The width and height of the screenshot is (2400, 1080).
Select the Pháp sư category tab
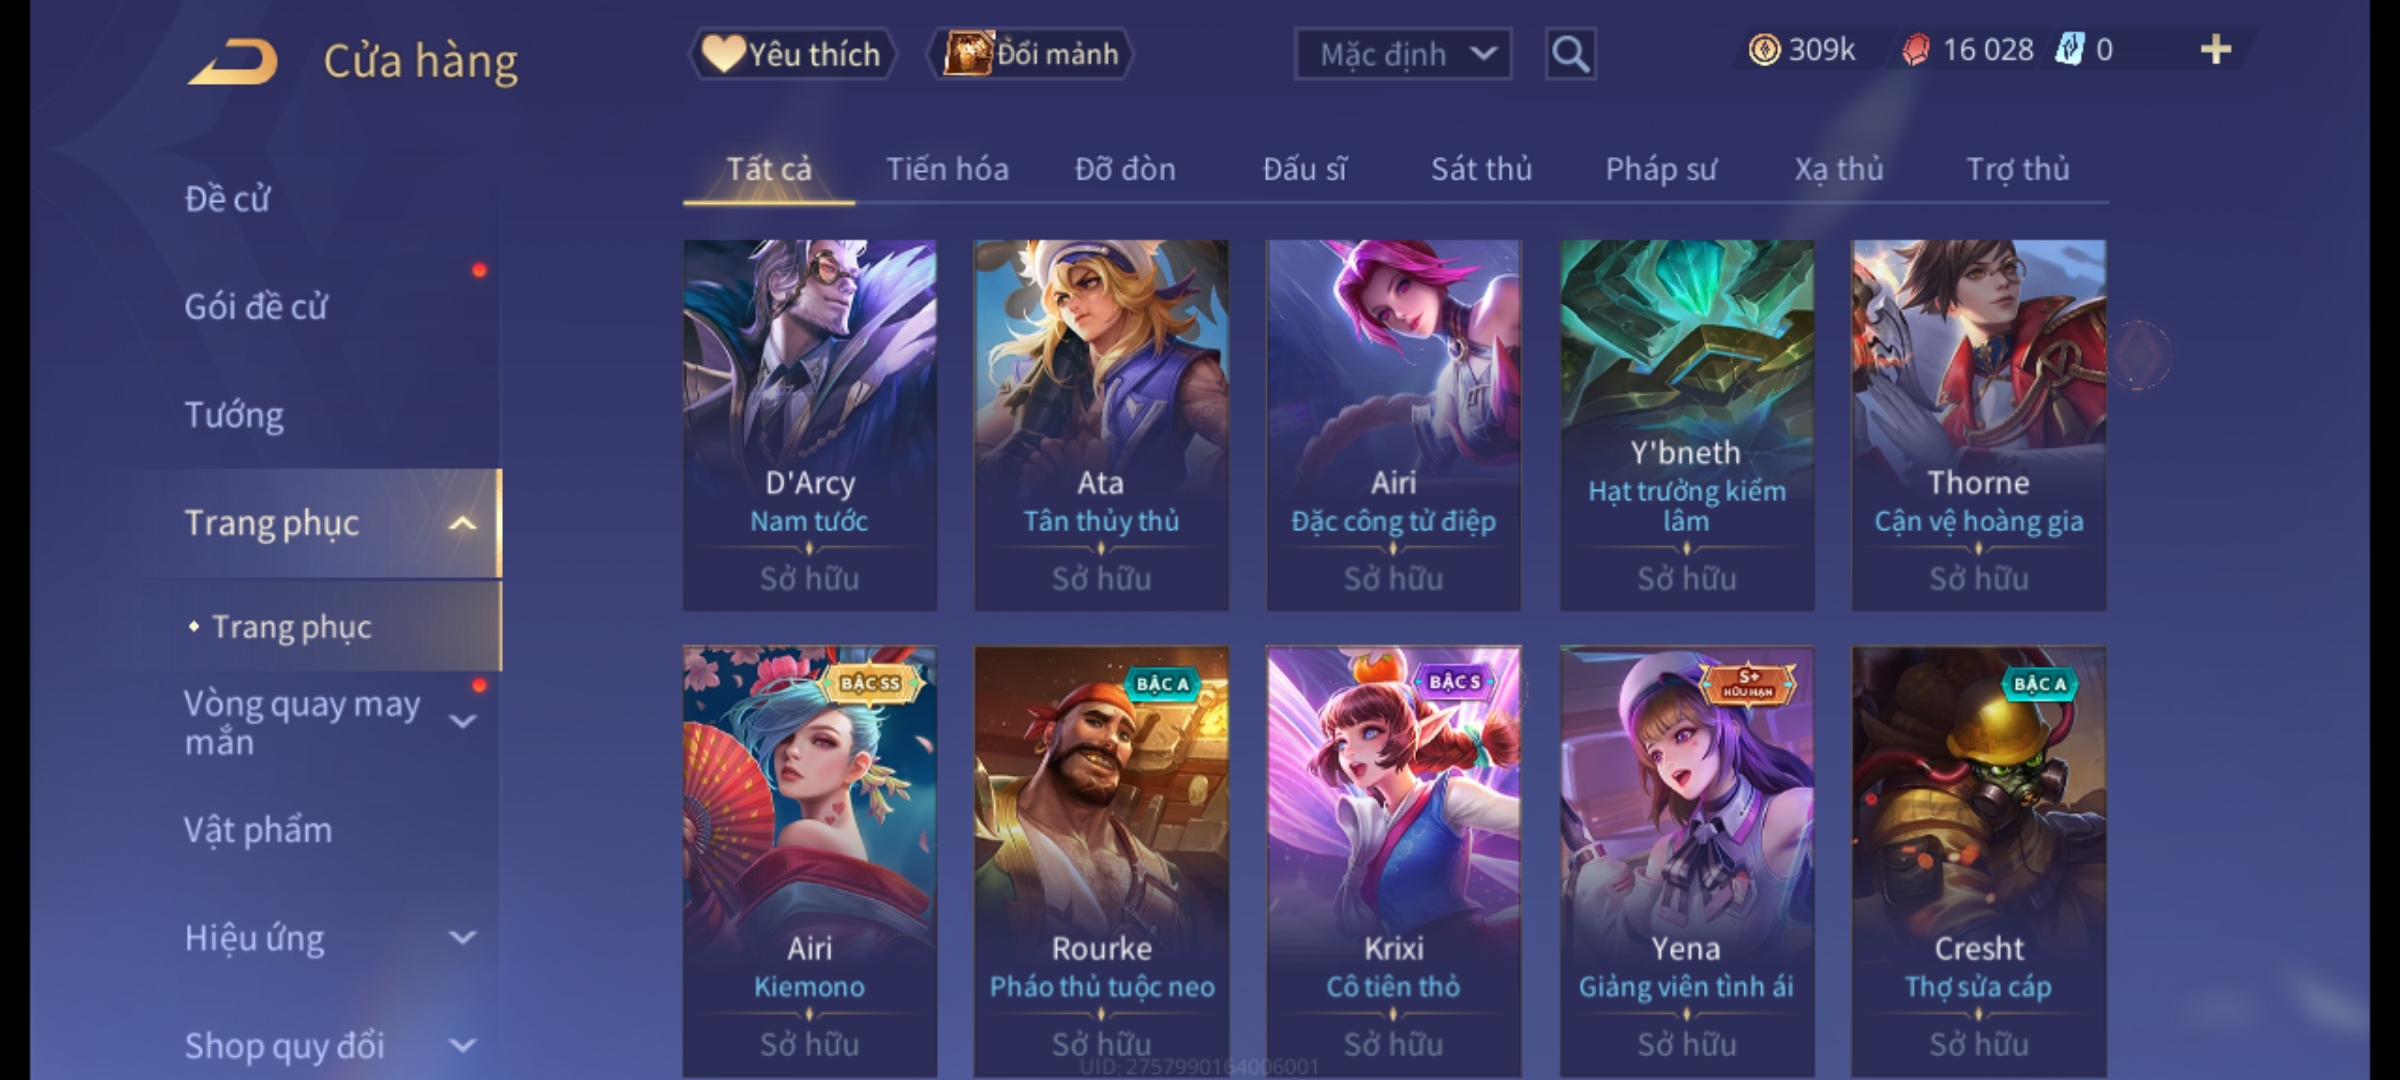point(1660,169)
